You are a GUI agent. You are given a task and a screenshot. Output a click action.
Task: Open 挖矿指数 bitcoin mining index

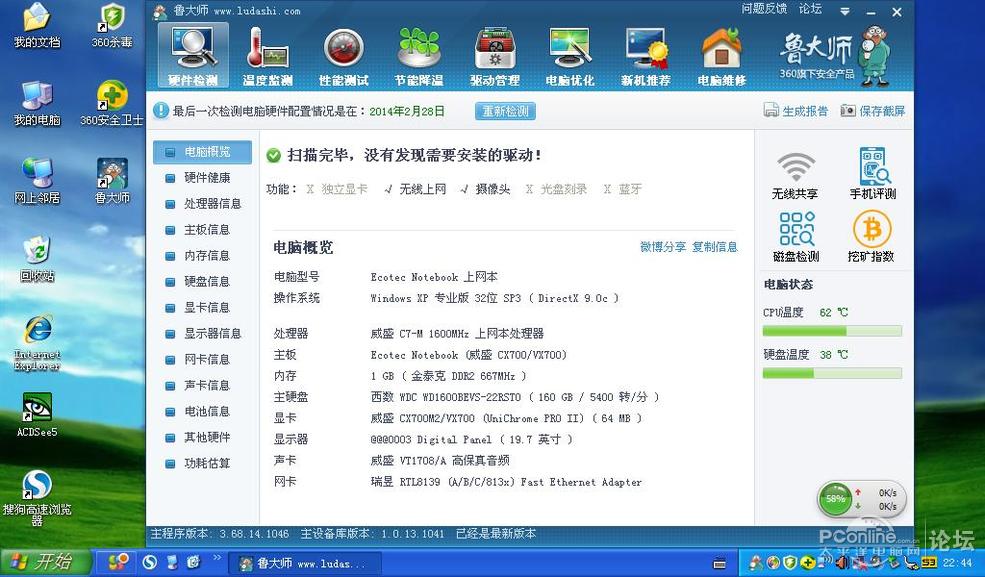871,236
